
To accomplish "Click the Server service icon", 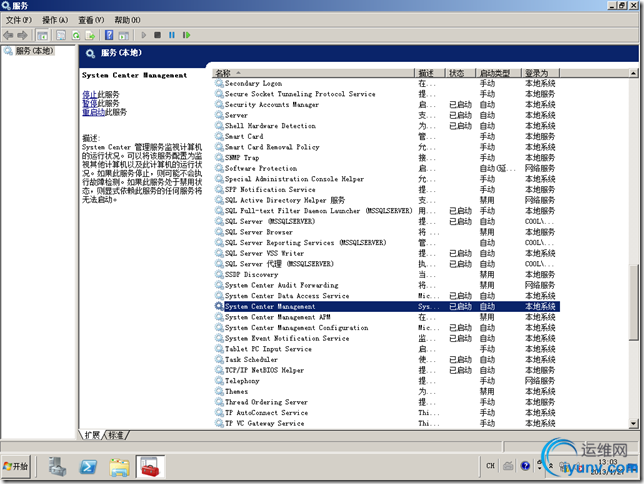I will 219,115.
